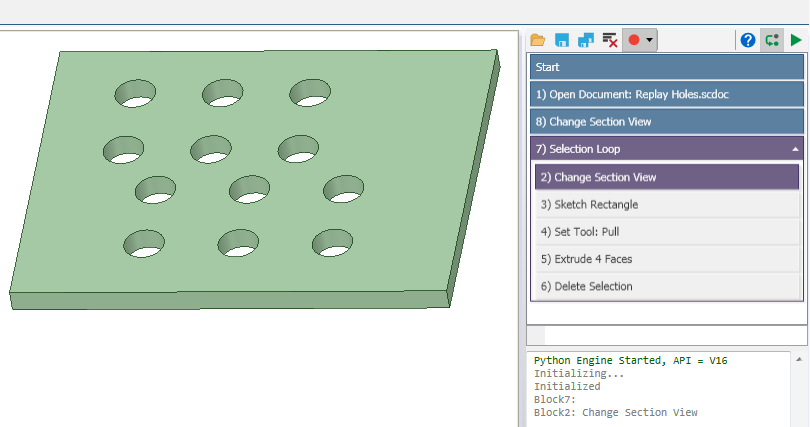Viewport: 810px width, 427px height.
Task: Toggle the step/debug mode icon
Action: tap(772, 40)
